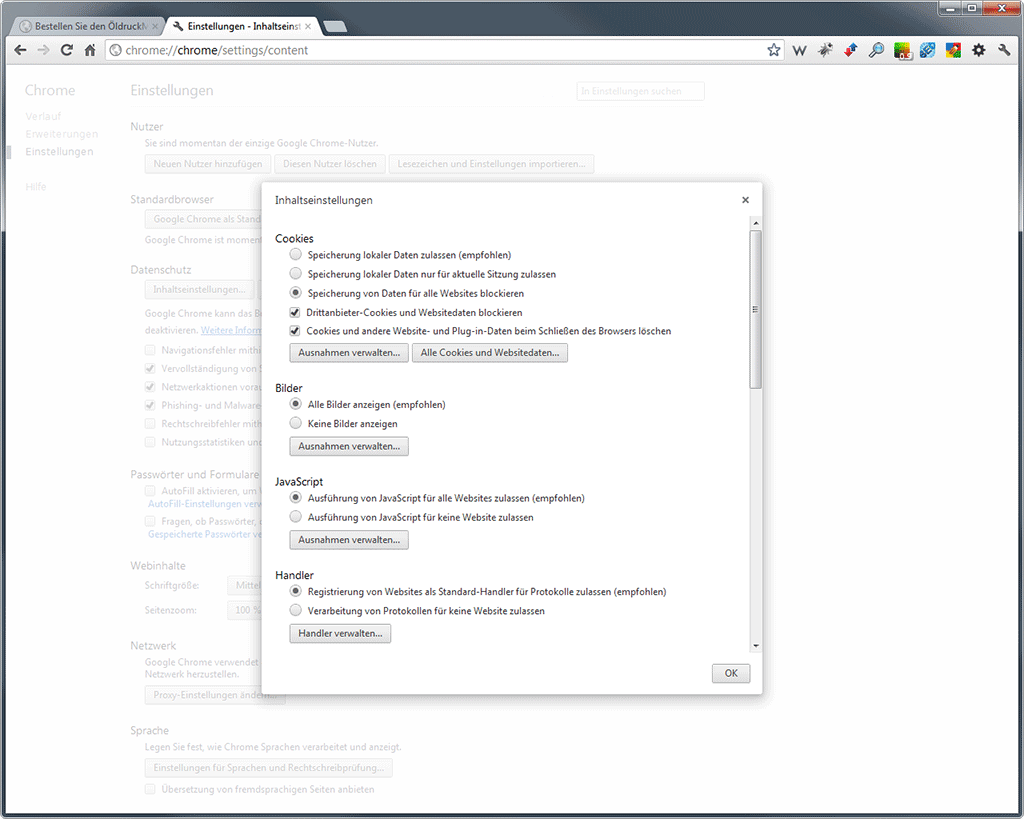Viewport: 1024px width, 819px height.
Task: Toggle the AutoFill aktivieren checkbox
Action: point(150,490)
